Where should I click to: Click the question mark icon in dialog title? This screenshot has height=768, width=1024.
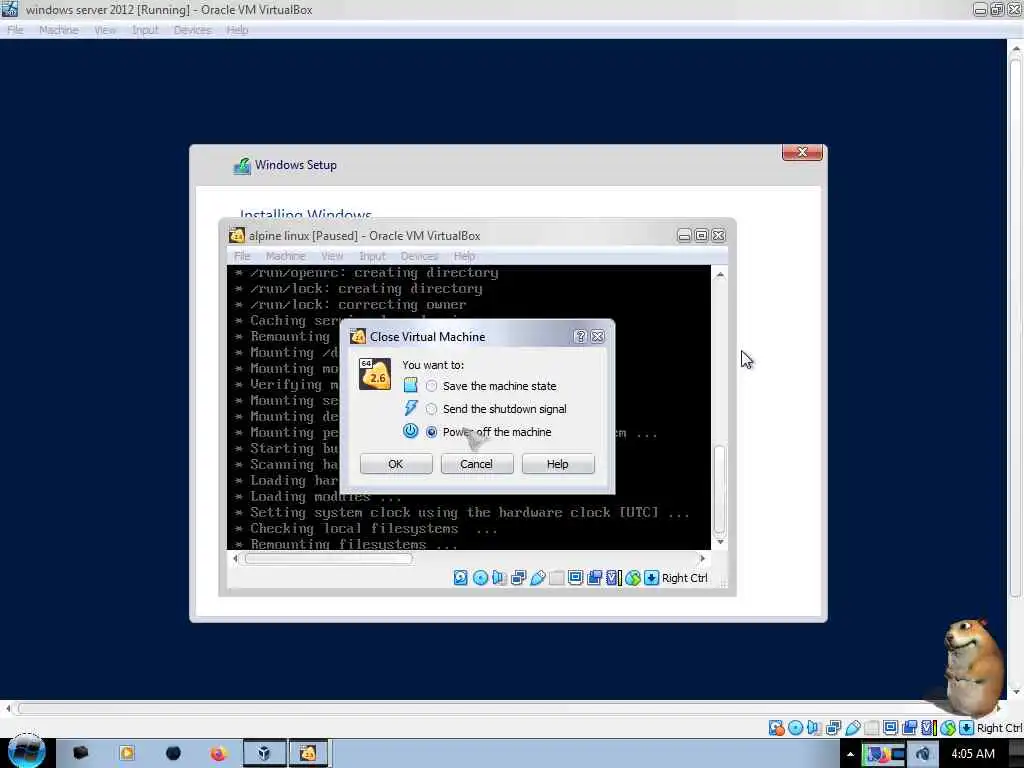(580, 336)
